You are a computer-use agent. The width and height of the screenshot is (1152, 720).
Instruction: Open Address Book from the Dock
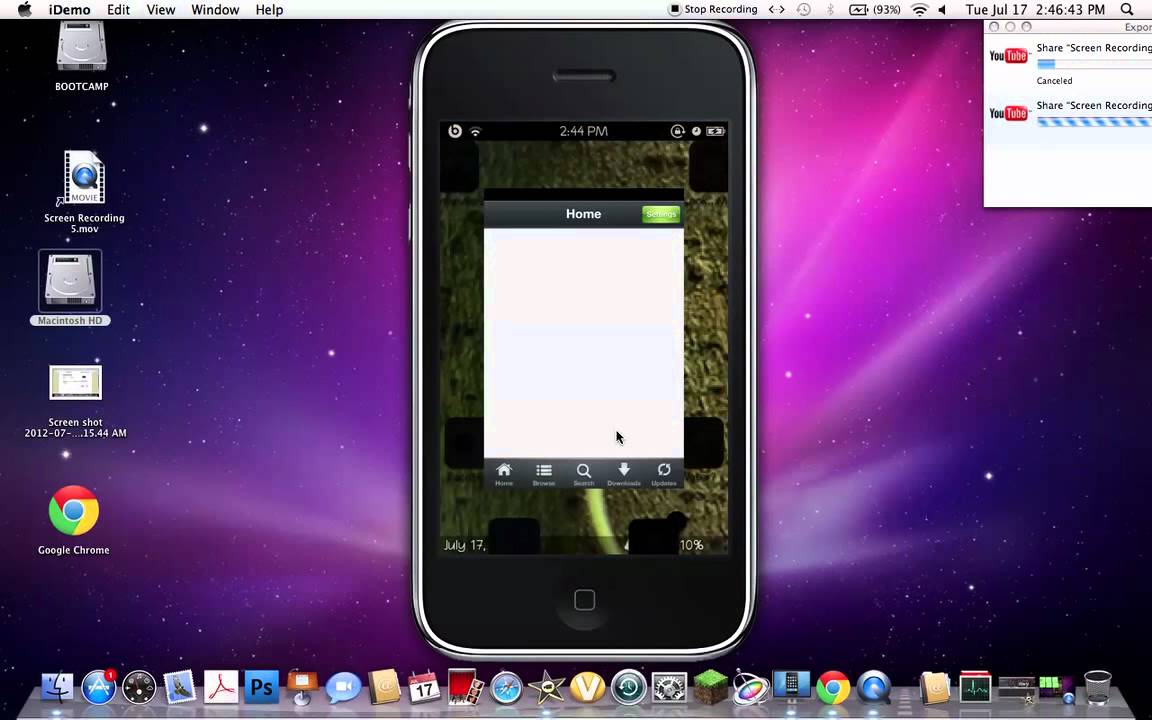click(x=384, y=688)
